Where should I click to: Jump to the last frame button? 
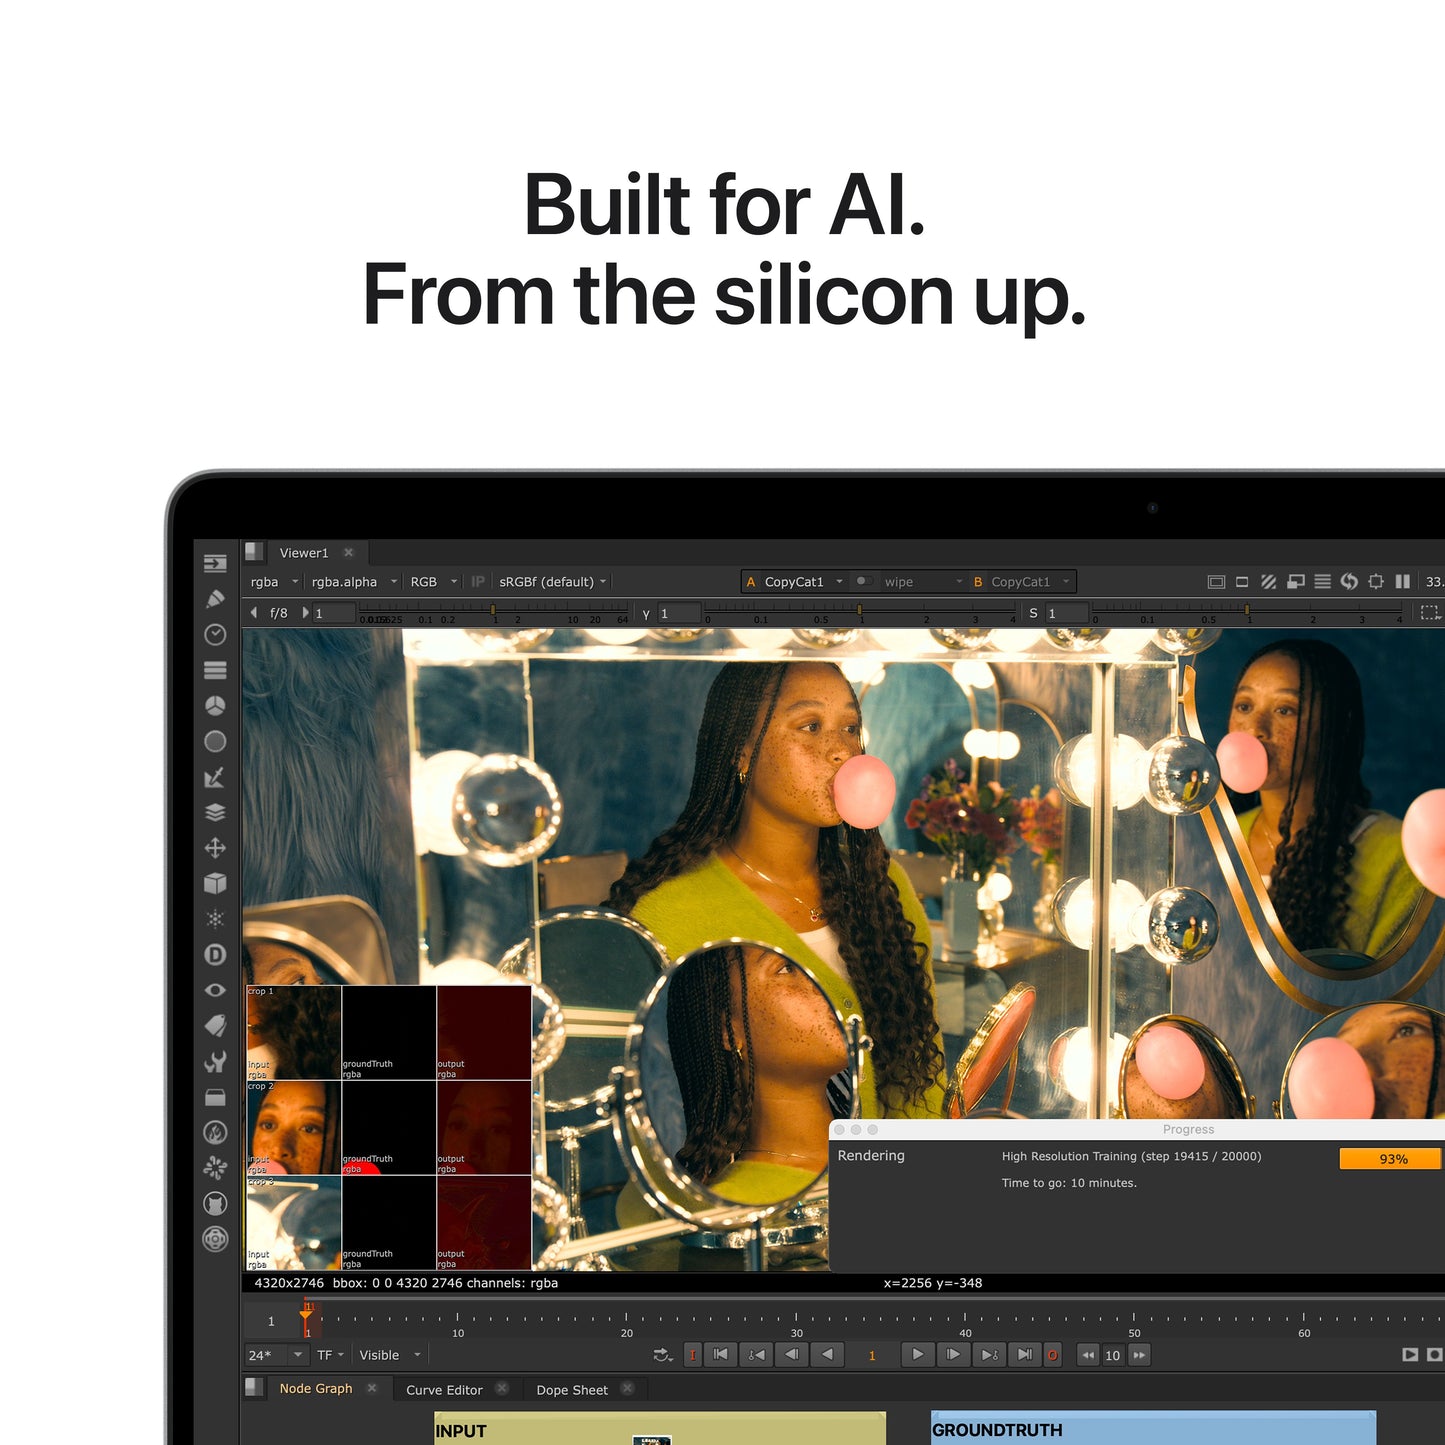[x=1025, y=1355]
